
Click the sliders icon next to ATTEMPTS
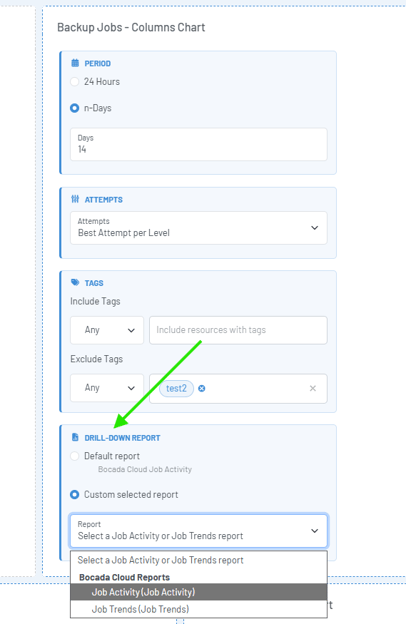[x=75, y=199]
